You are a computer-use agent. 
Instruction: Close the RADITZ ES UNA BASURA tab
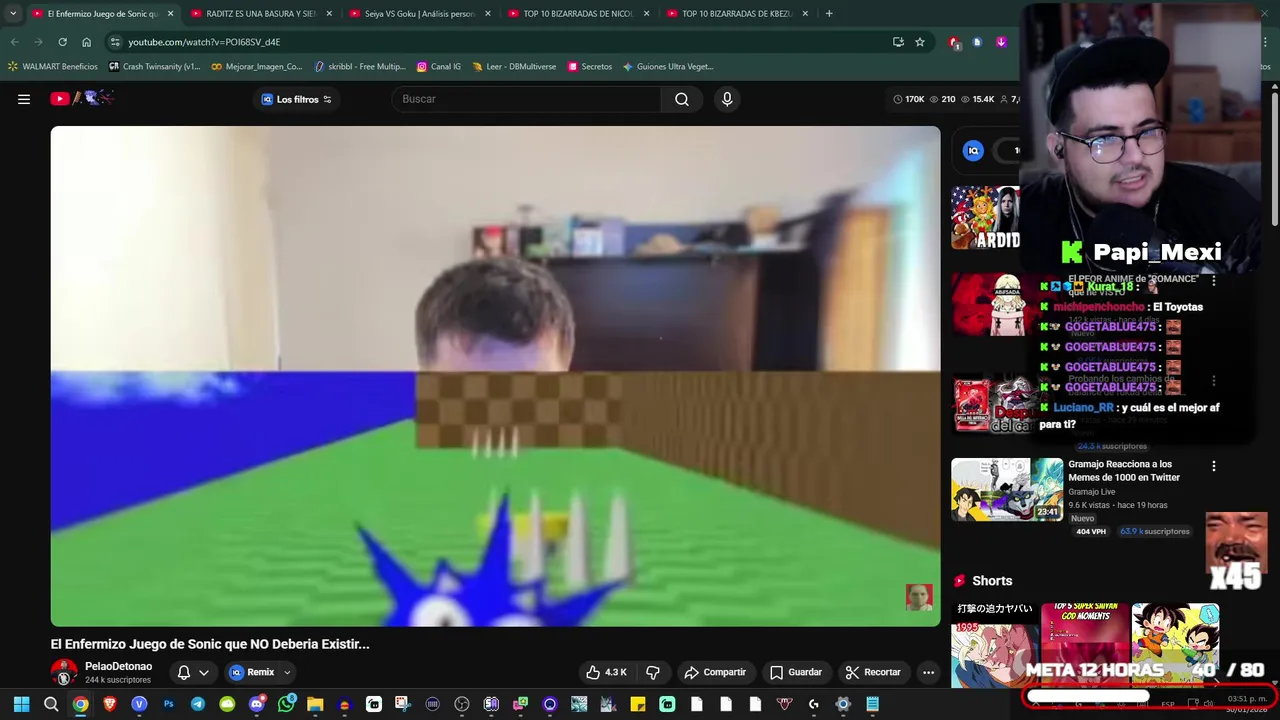[x=329, y=14]
